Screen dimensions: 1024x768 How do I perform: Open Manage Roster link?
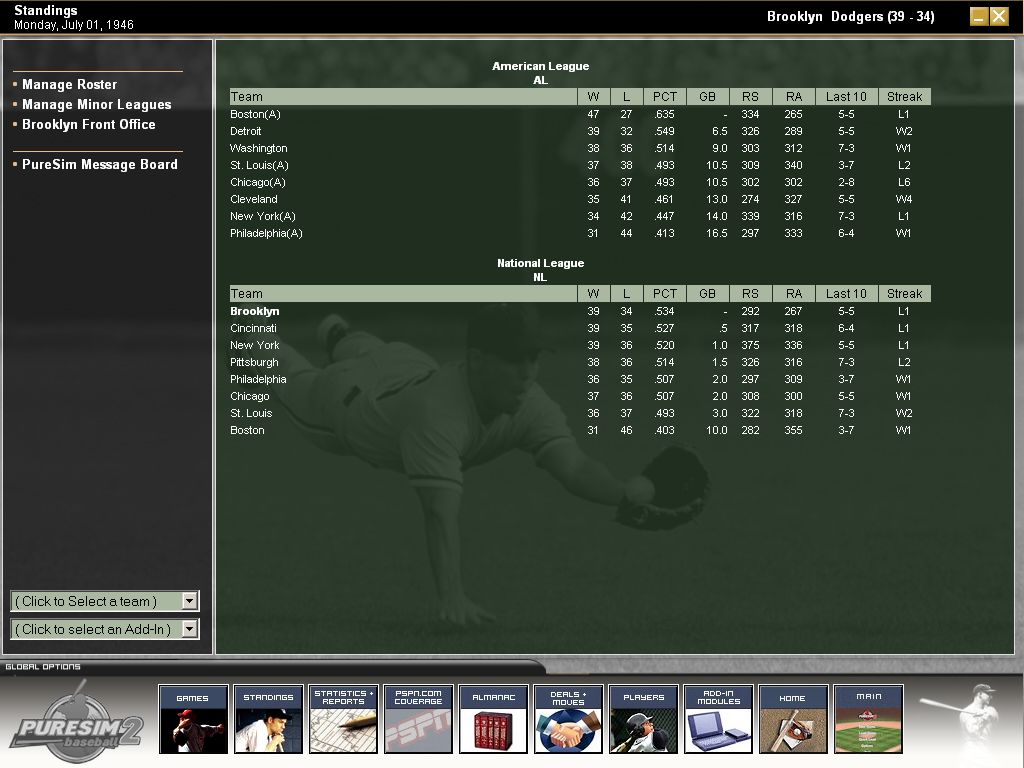(x=69, y=84)
